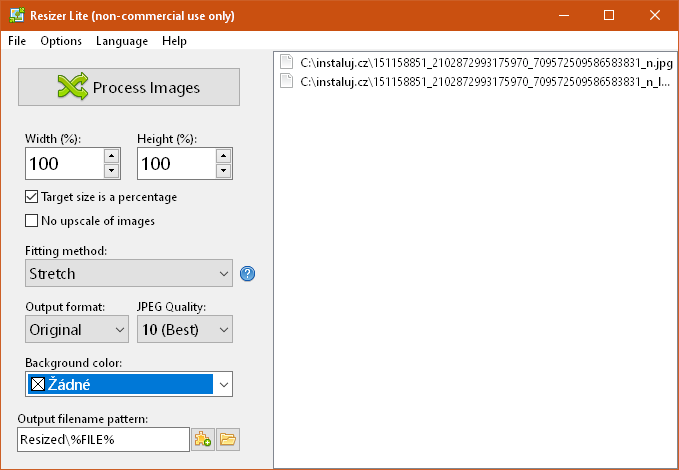Decrease Height using the down arrow

[222, 171]
